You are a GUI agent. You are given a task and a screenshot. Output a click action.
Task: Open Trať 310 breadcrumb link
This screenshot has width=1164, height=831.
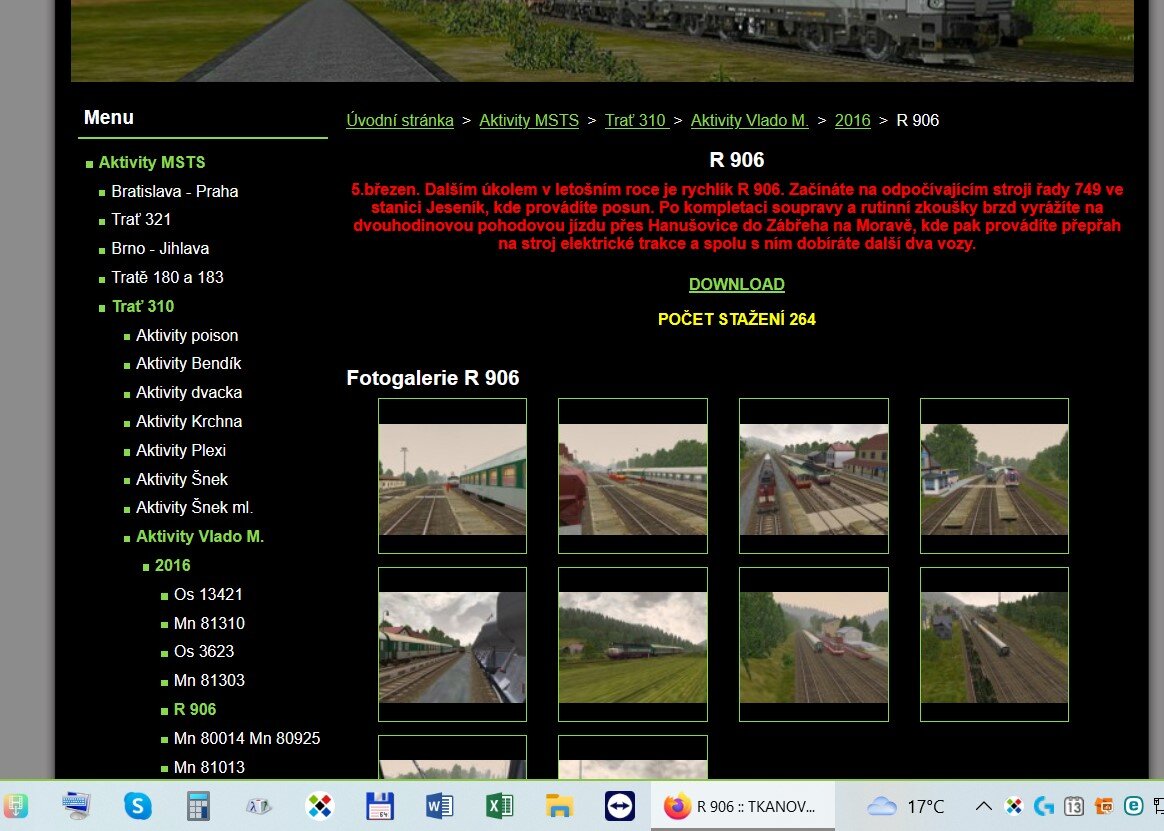coord(637,120)
